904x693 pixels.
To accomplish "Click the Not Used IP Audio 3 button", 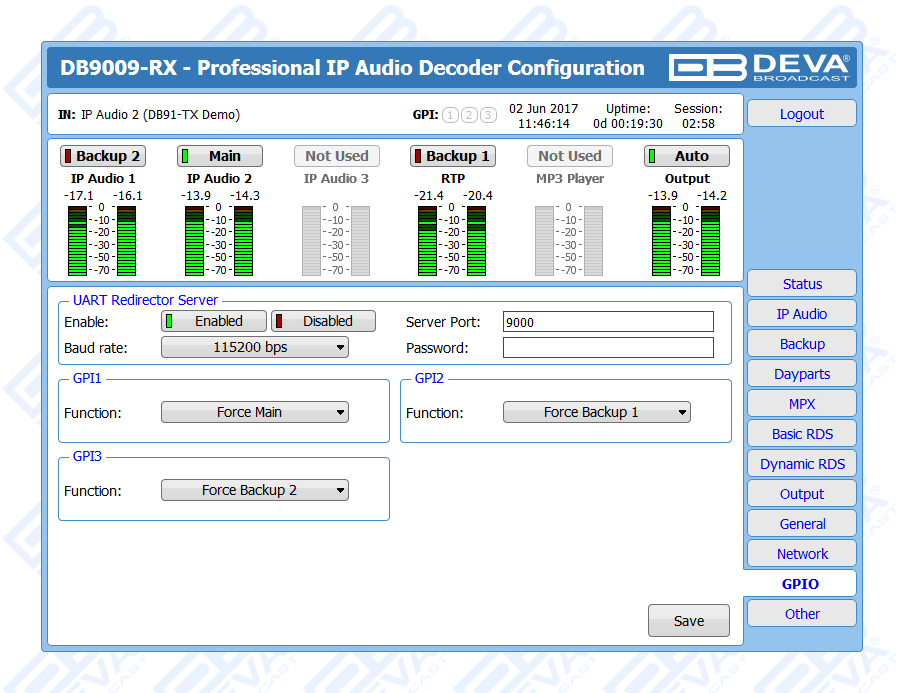I will [x=336, y=156].
